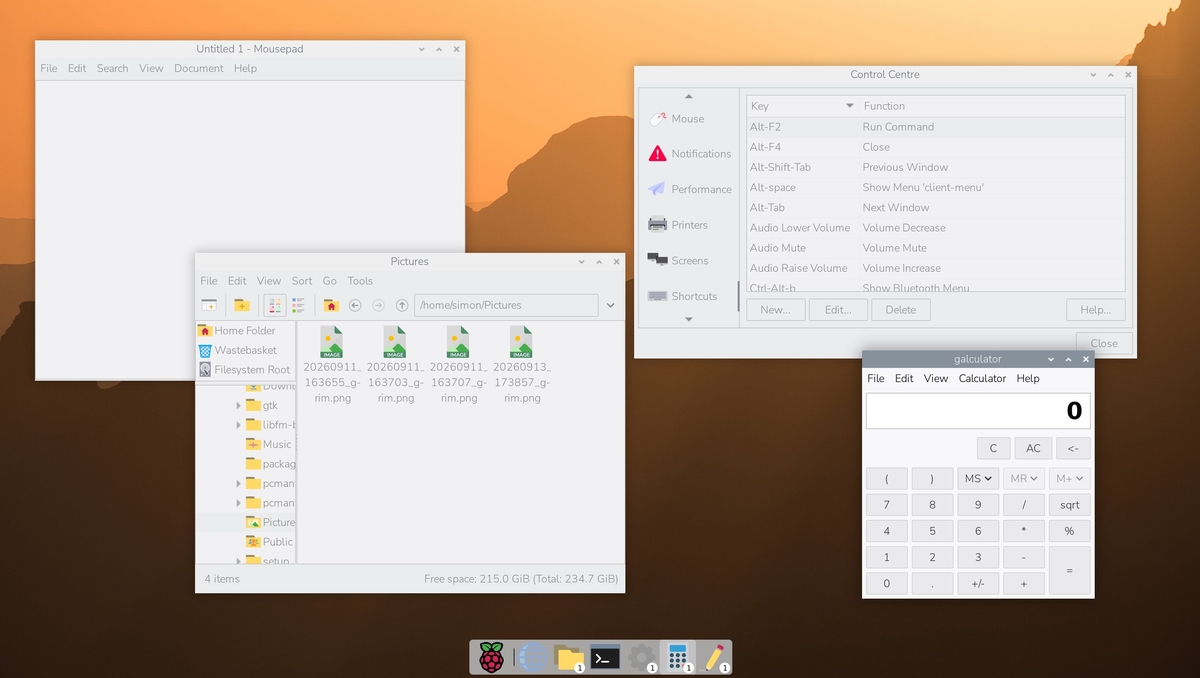Click the home folder icon in Pictures toolbar
This screenshot has height=678, width=1200.
331,305
